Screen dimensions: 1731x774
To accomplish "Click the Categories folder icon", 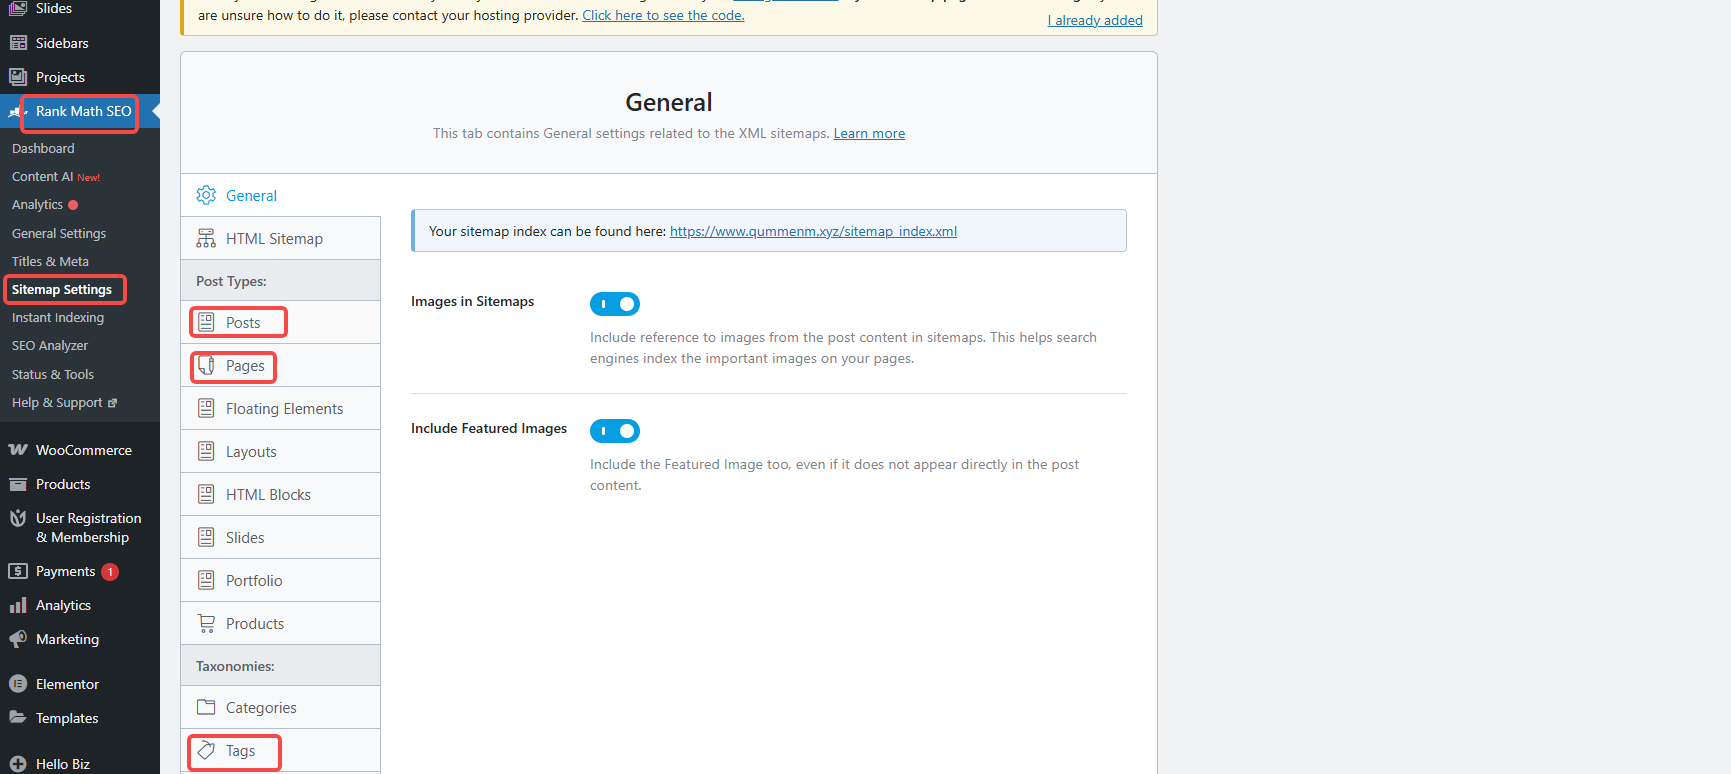I will 206,707.
